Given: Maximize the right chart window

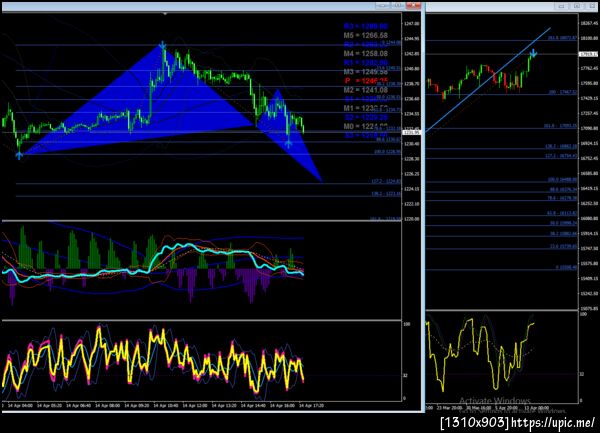Looking at the screenshot, I should 577,6.
